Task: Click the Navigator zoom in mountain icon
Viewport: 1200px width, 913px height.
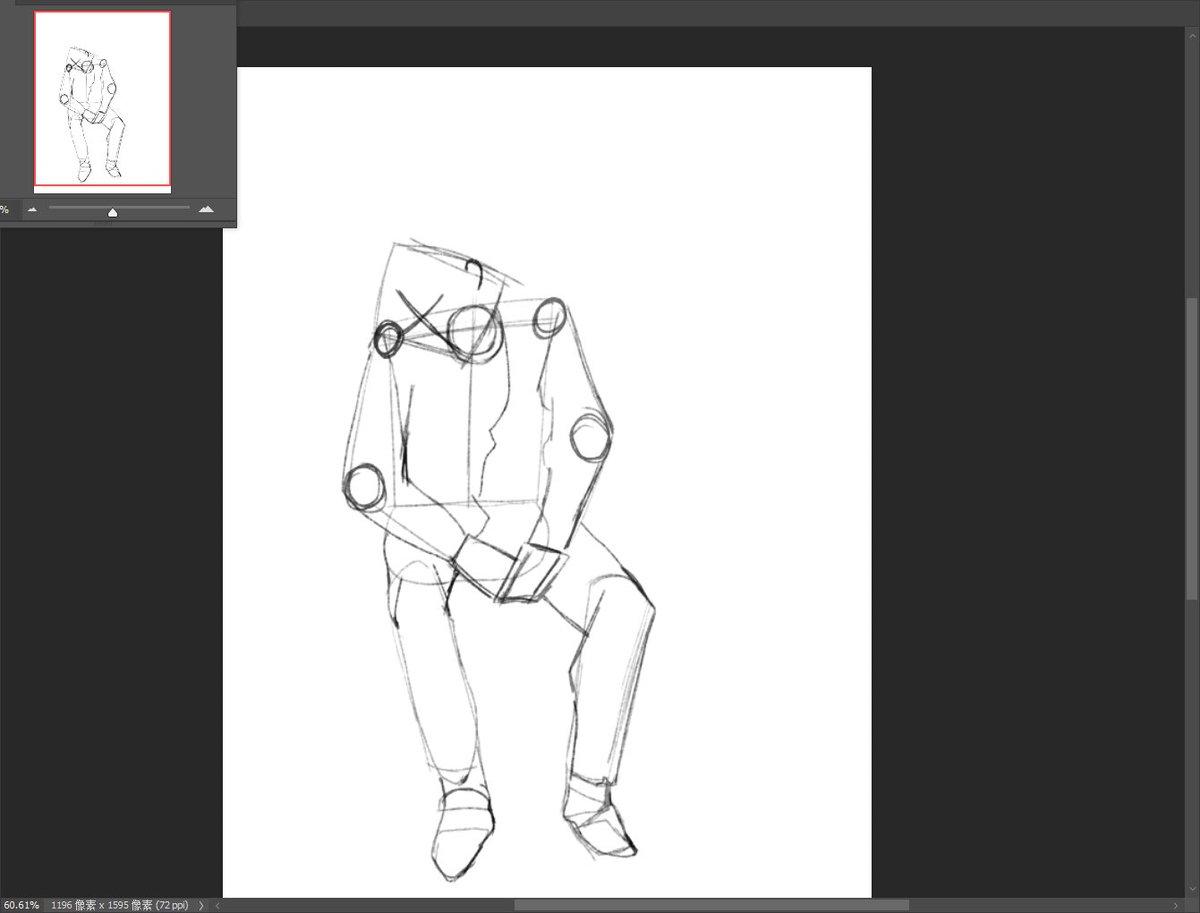Action: point(206,209)
